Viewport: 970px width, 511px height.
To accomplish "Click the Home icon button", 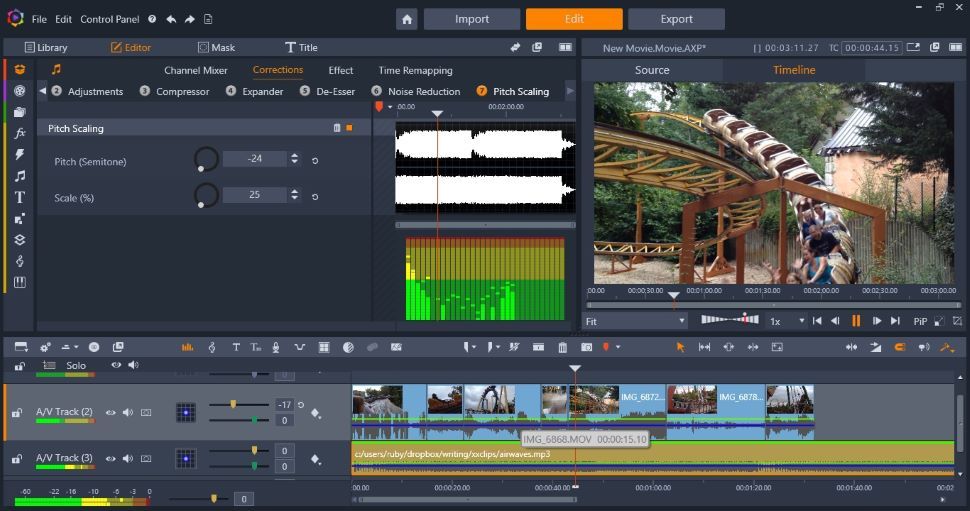I will tap(406, 19).
